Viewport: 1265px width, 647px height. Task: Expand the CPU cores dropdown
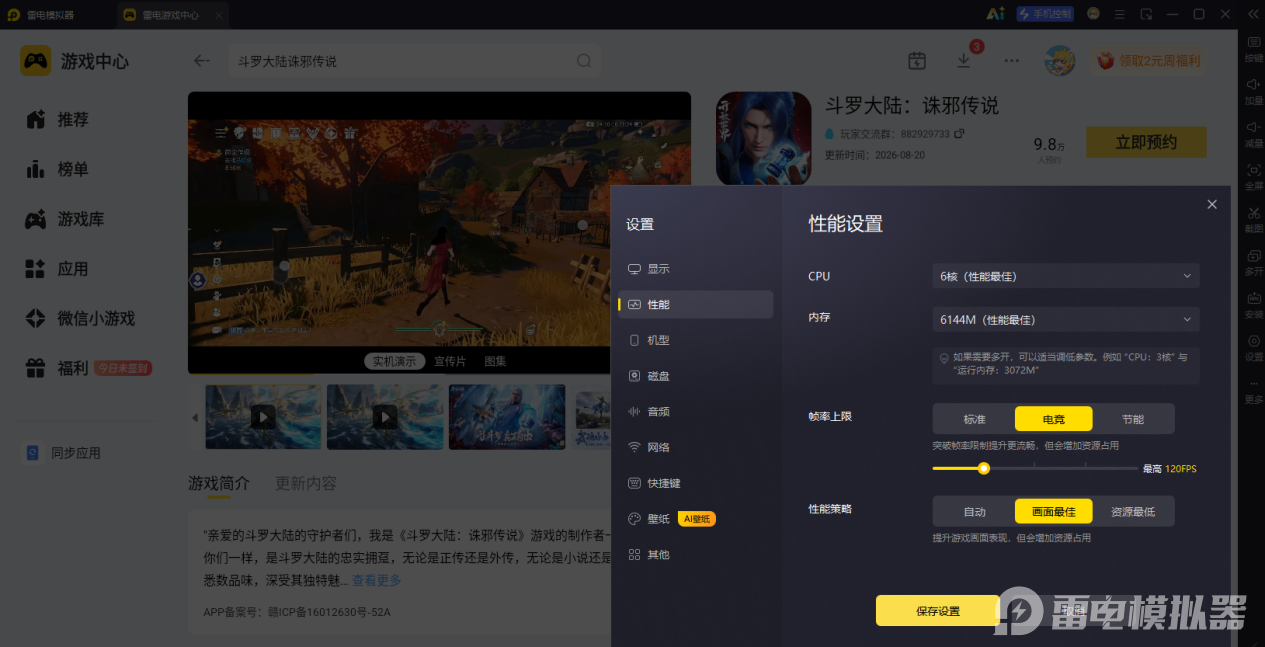tap(1066, 276)
